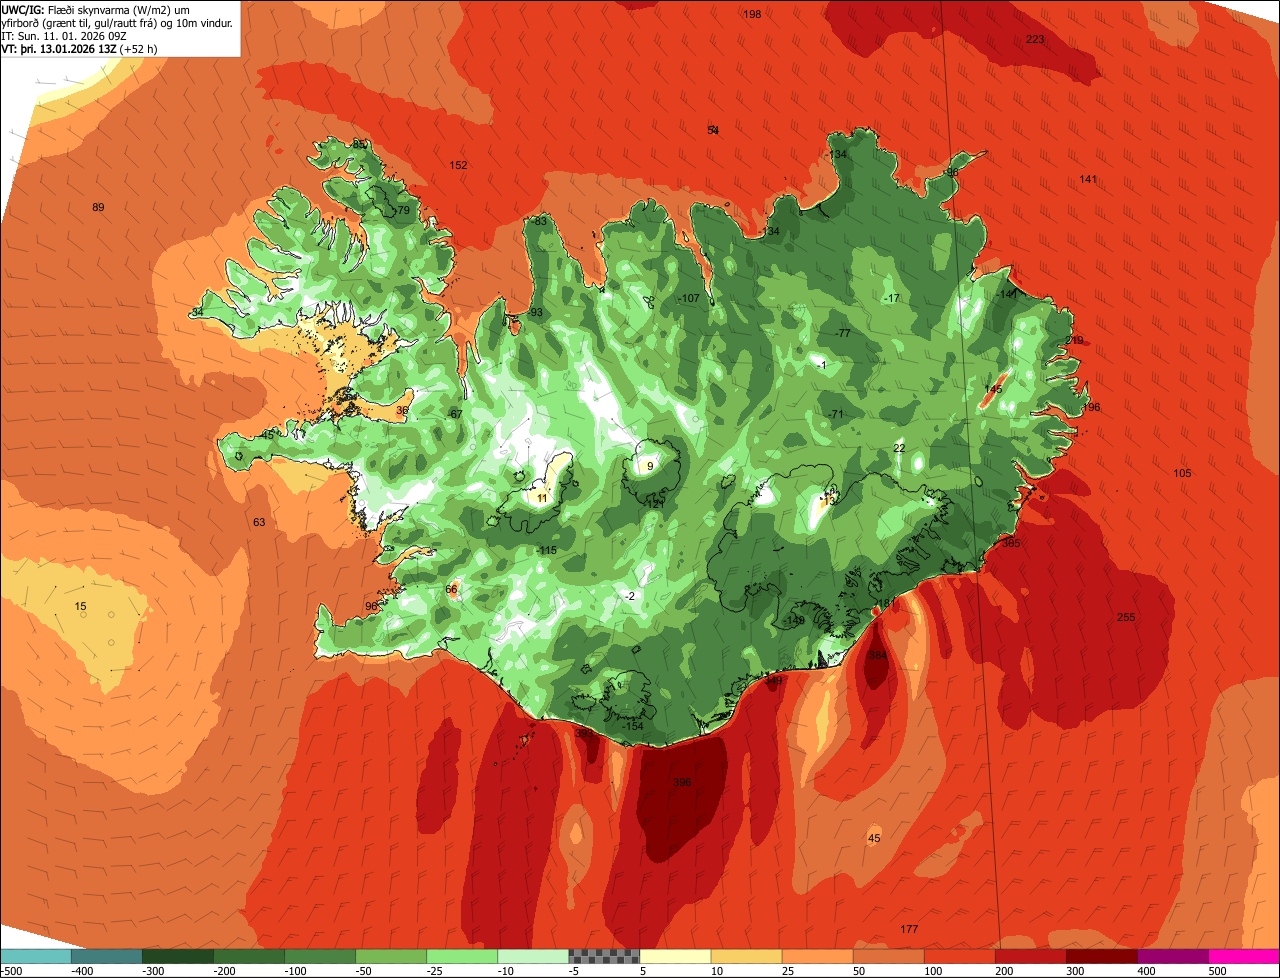Click the 38 value near Breiðafjörður
The height and width of the screenshot is (978, 1280).
click(x=402, y=410)
